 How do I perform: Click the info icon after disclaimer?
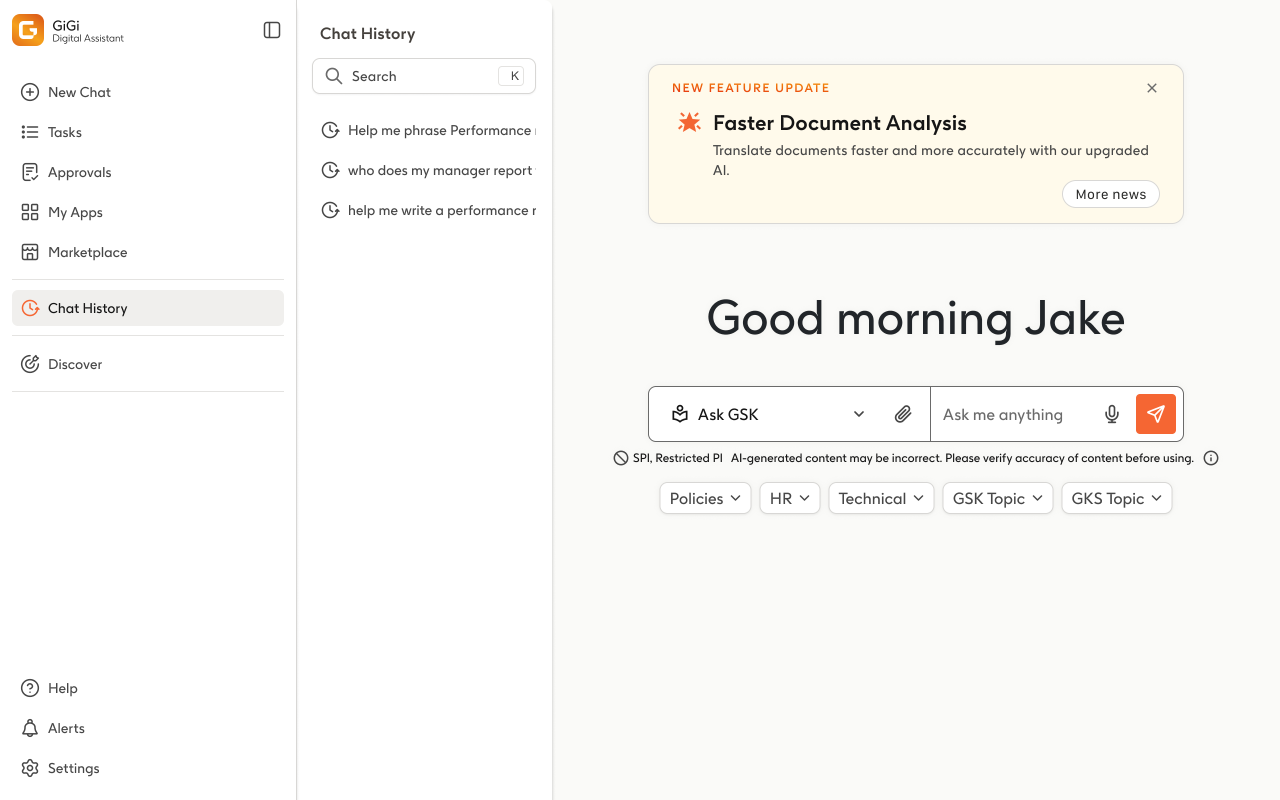1211,458
